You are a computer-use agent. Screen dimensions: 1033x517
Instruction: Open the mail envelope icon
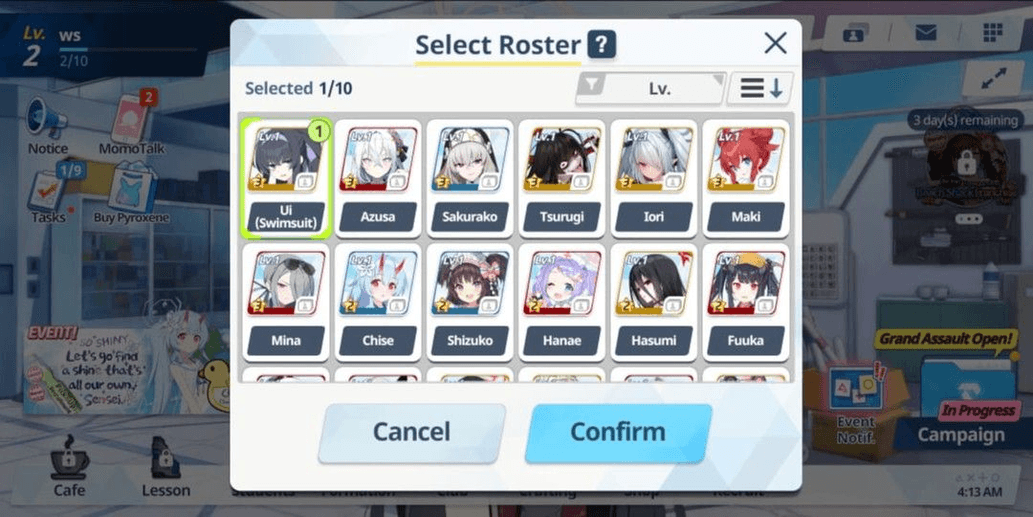[x=926, y=32]
